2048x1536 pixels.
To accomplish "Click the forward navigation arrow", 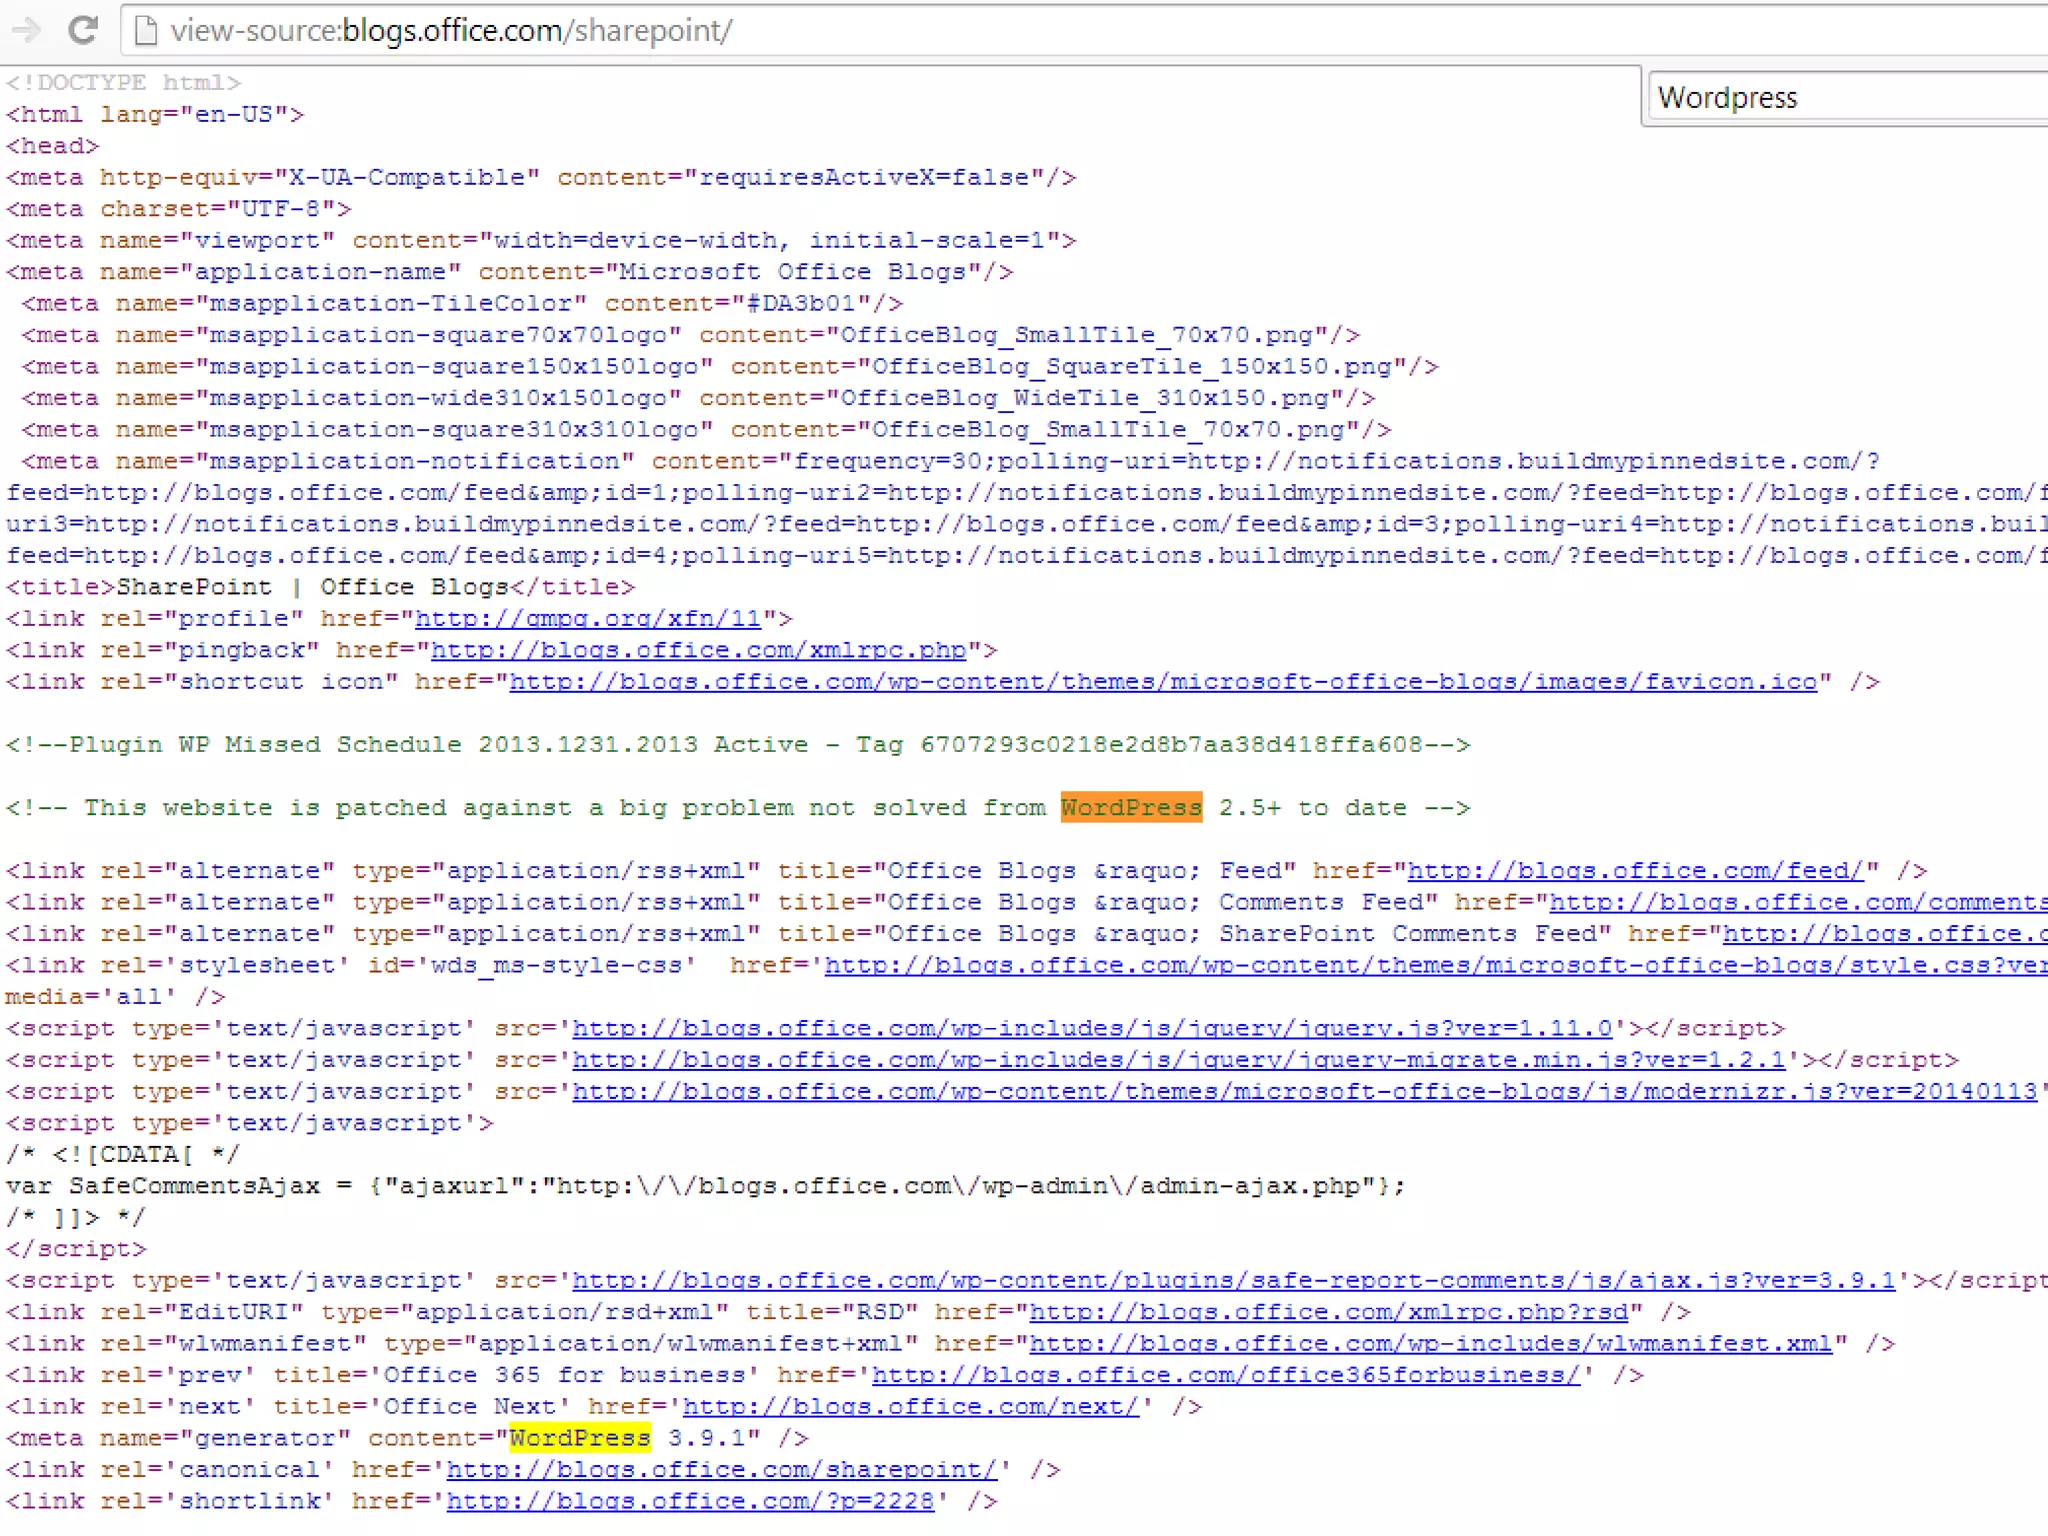I will coord(26,30).
